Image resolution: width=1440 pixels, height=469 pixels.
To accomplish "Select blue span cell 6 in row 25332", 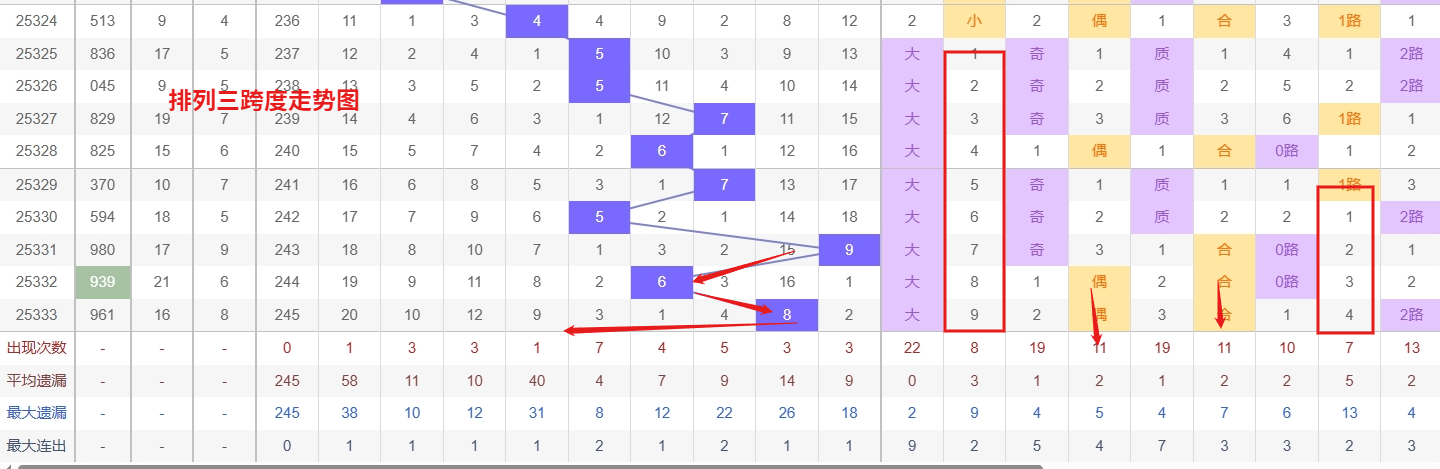I will click(x=662, y=282).
